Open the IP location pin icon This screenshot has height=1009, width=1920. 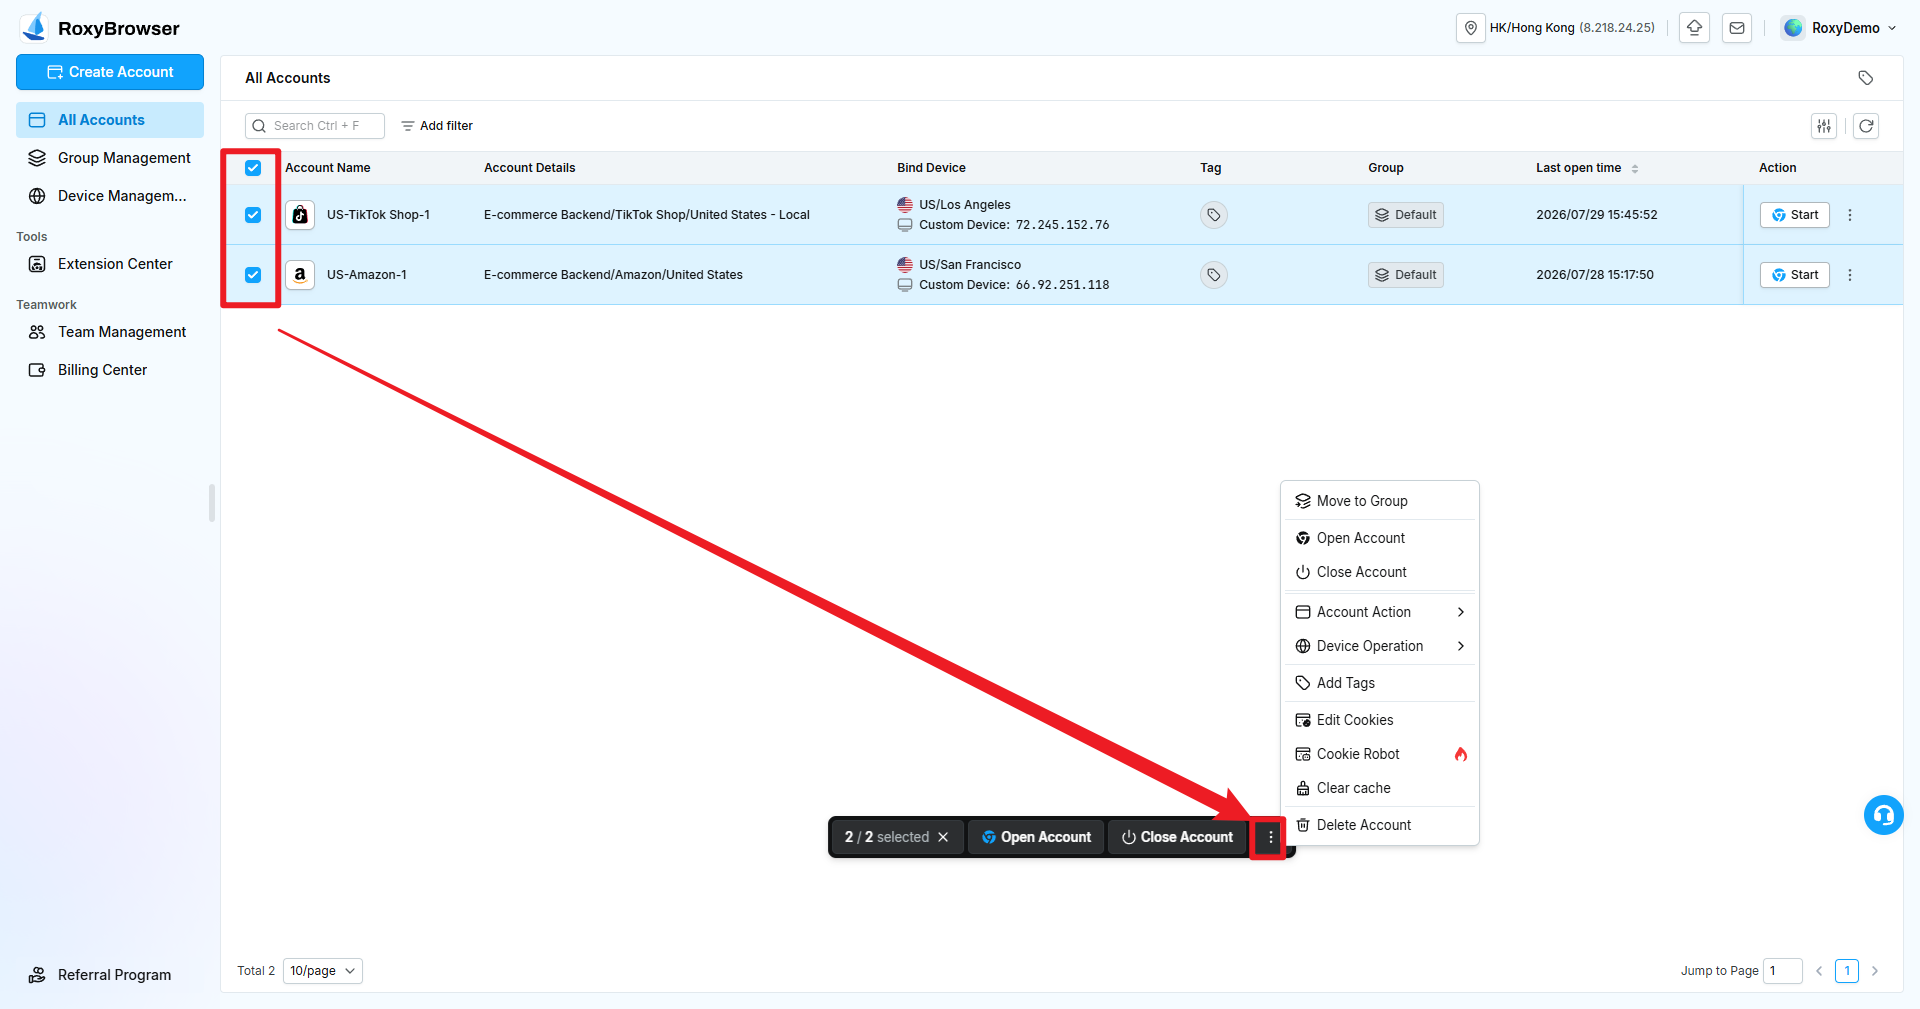1470,28
